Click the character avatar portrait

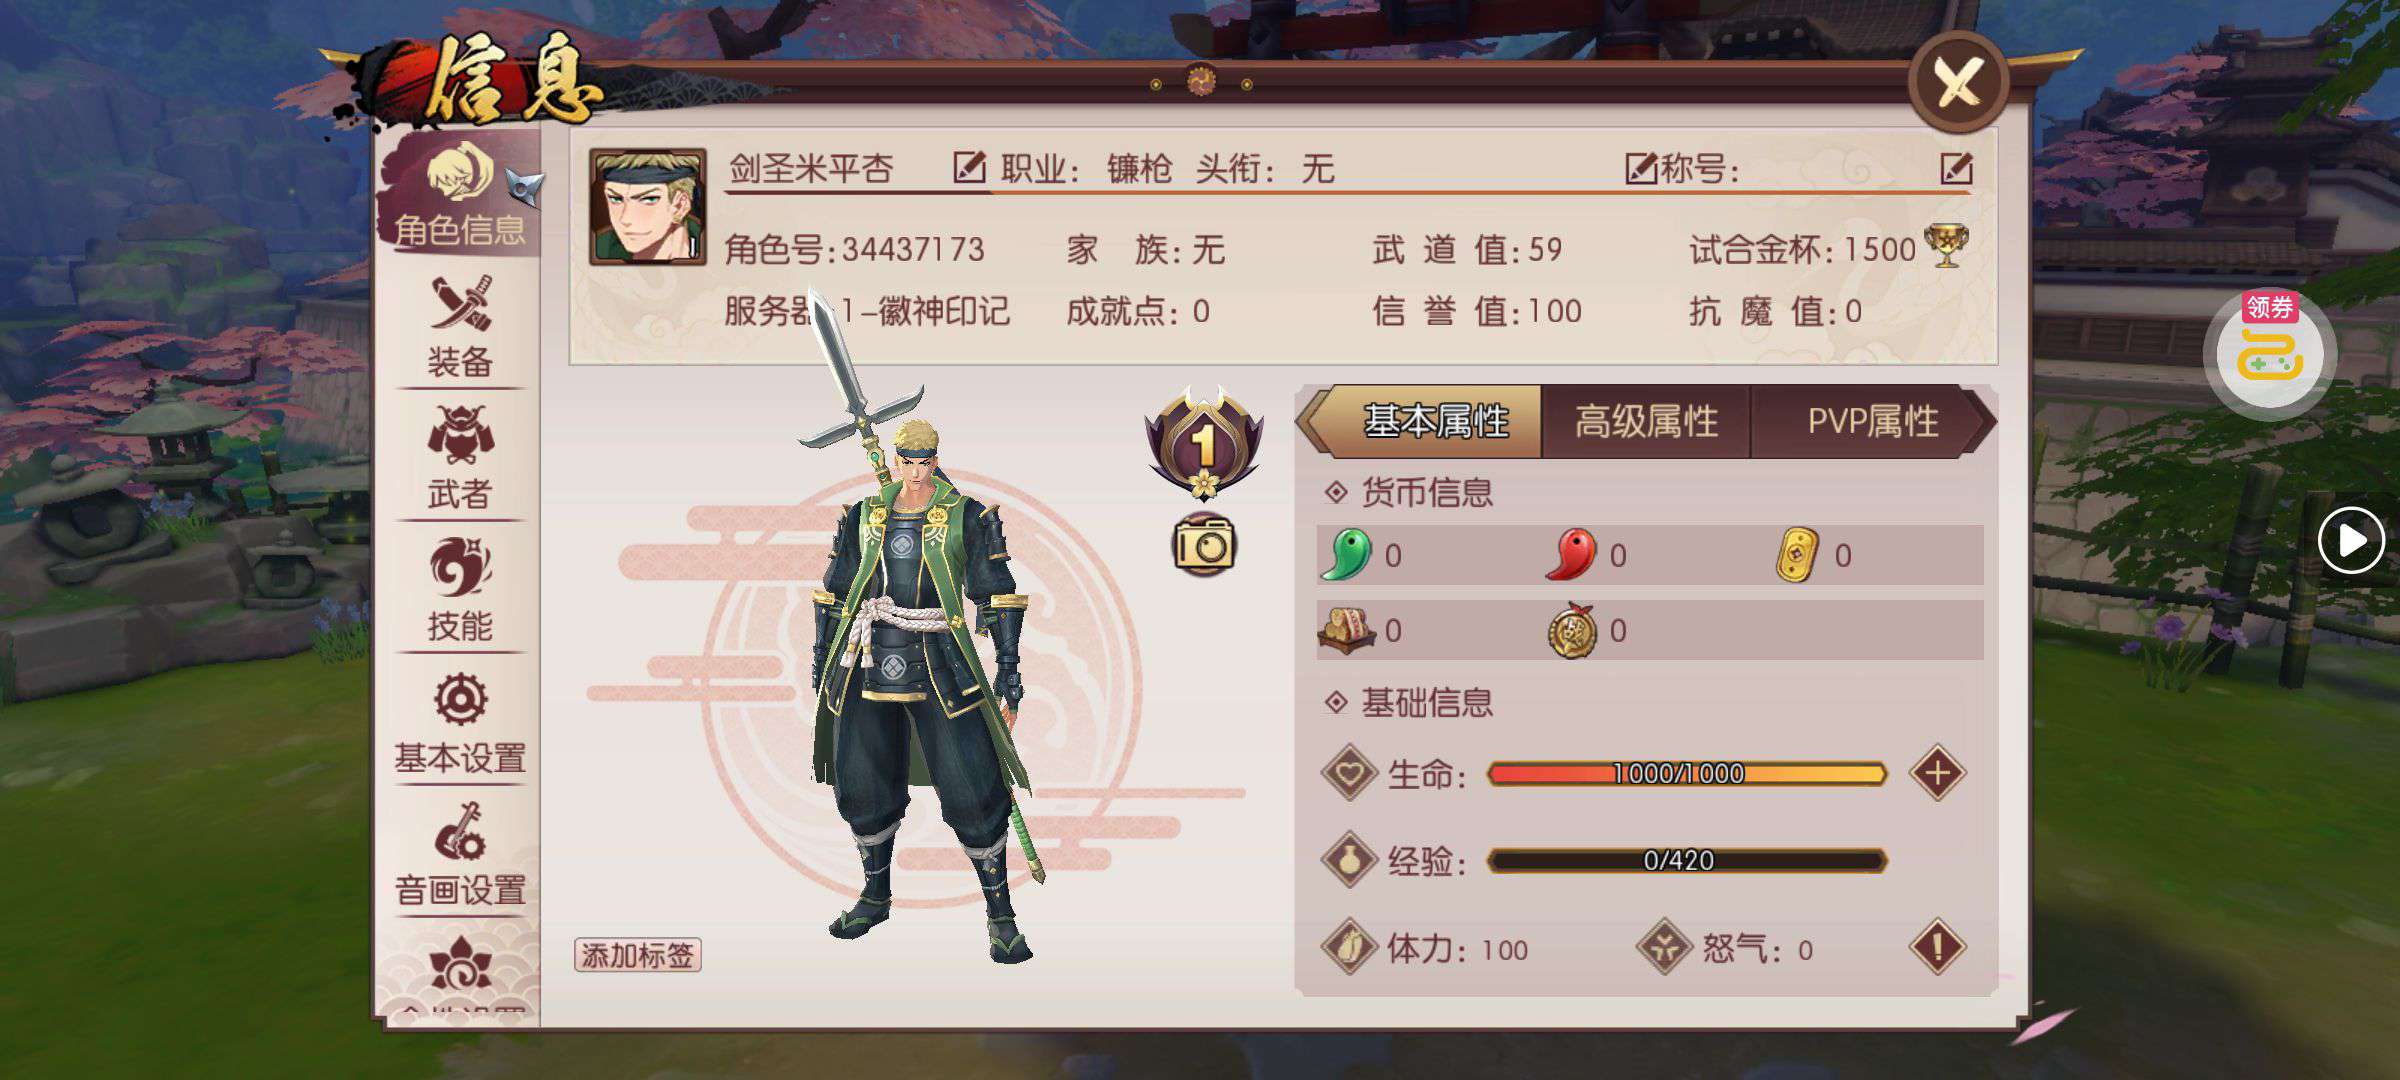coord(647,207)
